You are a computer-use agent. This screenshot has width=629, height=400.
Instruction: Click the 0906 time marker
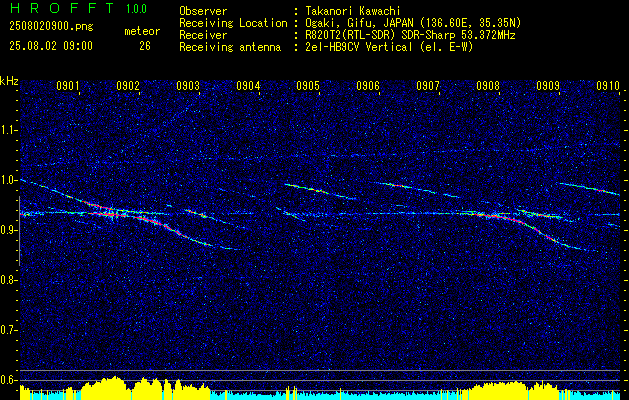[x=368, y=85]
